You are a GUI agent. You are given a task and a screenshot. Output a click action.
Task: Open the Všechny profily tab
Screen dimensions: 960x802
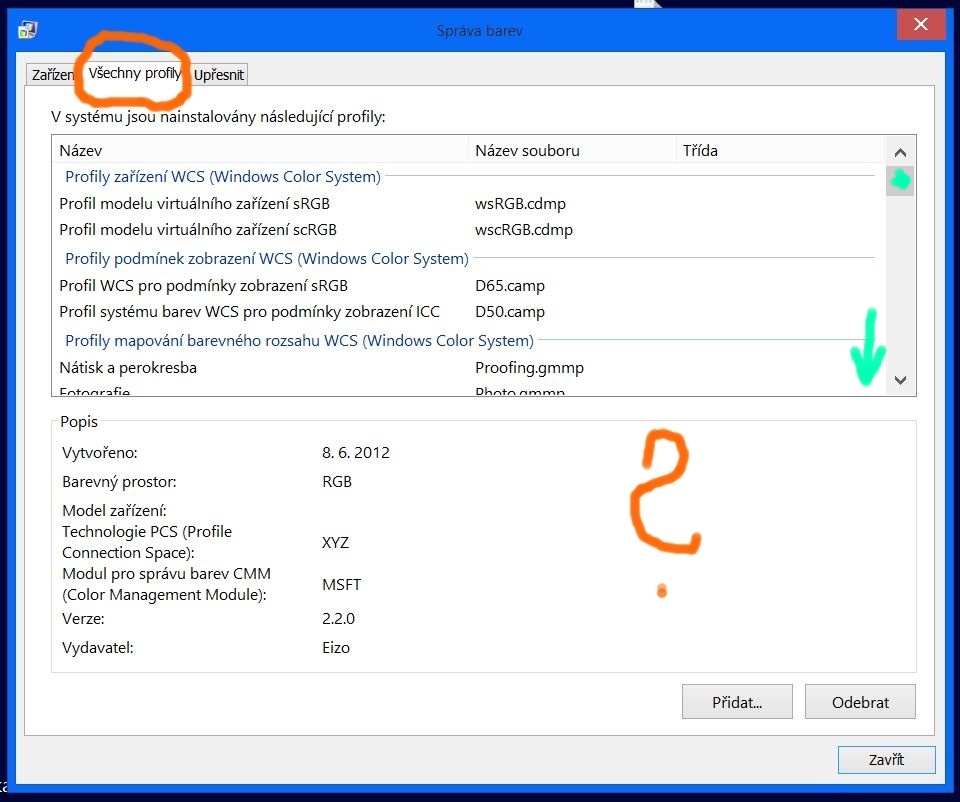pos(134,74)
